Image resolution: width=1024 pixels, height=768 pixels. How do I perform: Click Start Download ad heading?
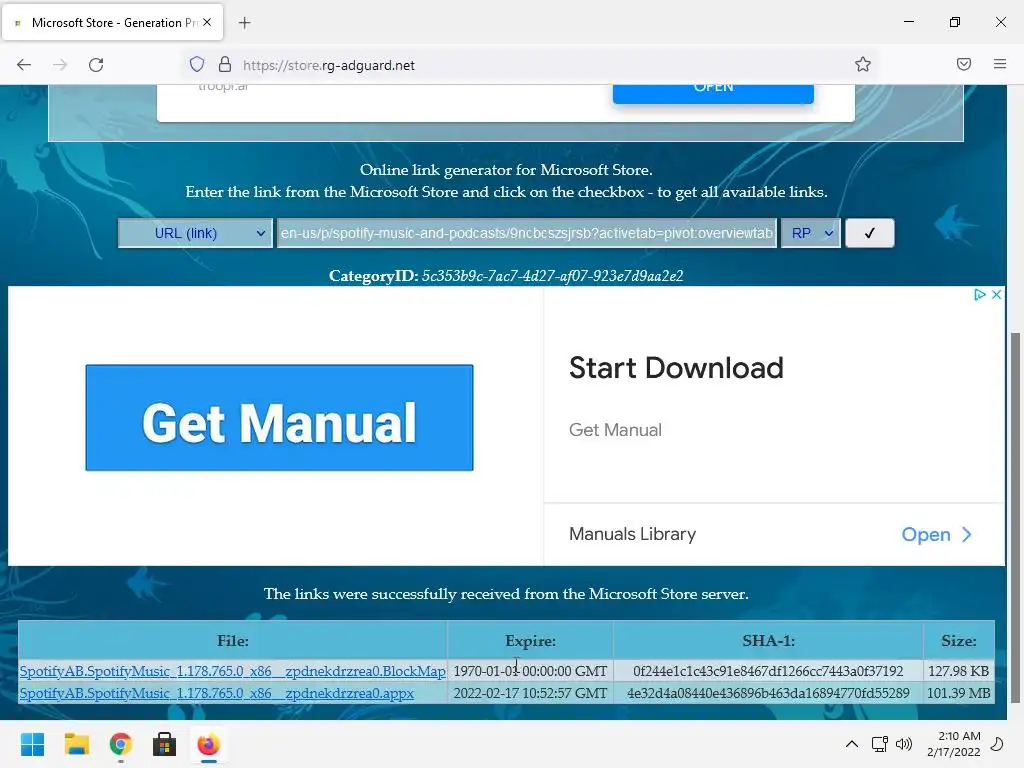[676, 368]
